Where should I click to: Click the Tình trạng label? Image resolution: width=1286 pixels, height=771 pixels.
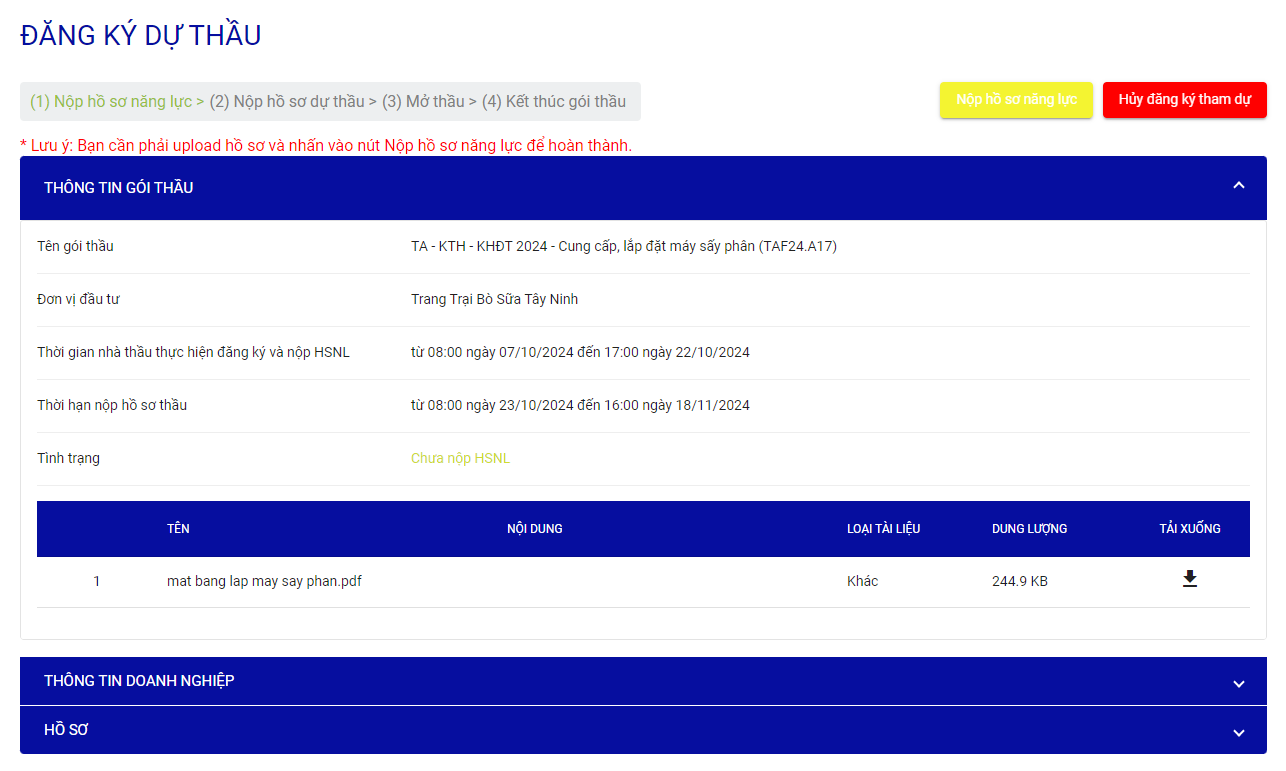pyautogui.click(x=68, y=458)
